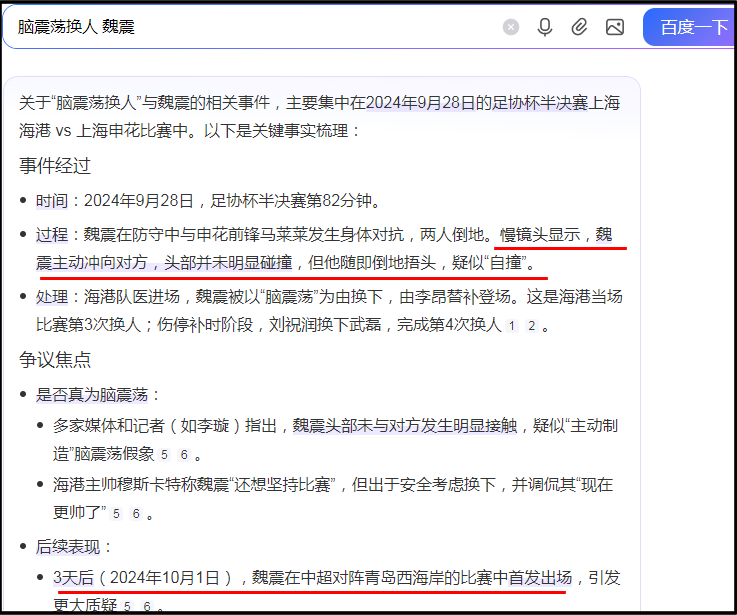Click the 百度一下 search button
Viewport: 737px width, 615px height.
tap(690, 27)
